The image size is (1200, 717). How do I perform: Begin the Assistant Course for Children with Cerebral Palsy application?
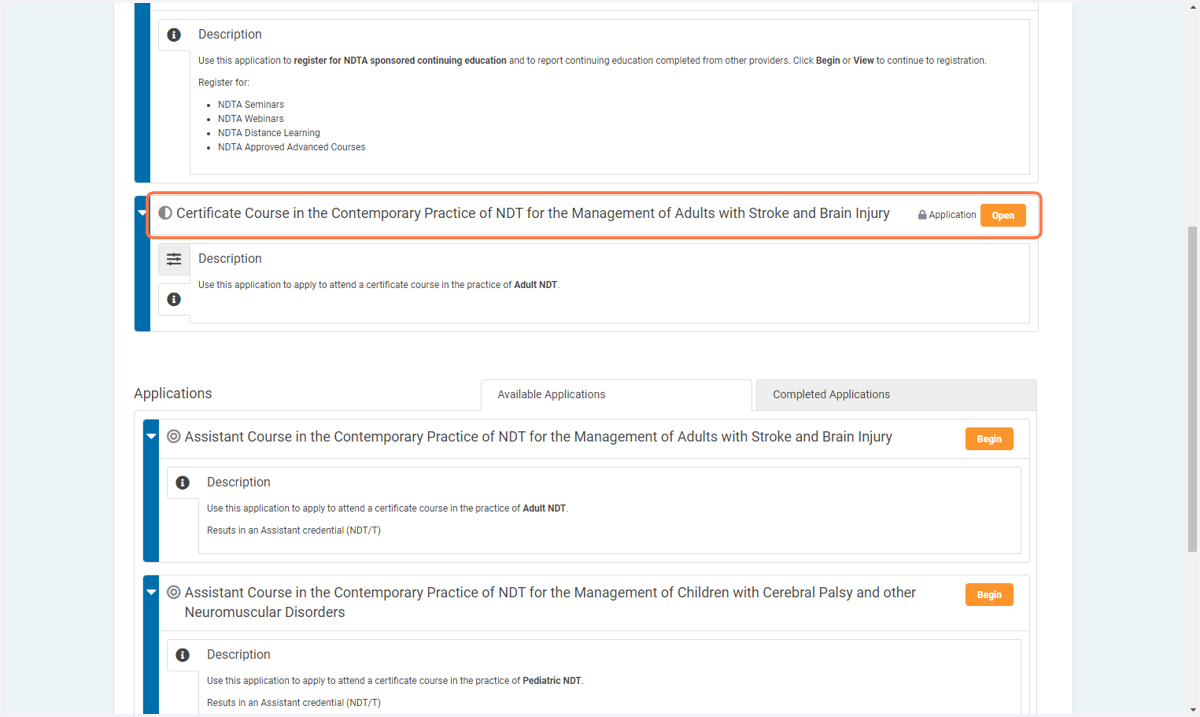click(x=989, y=595)
